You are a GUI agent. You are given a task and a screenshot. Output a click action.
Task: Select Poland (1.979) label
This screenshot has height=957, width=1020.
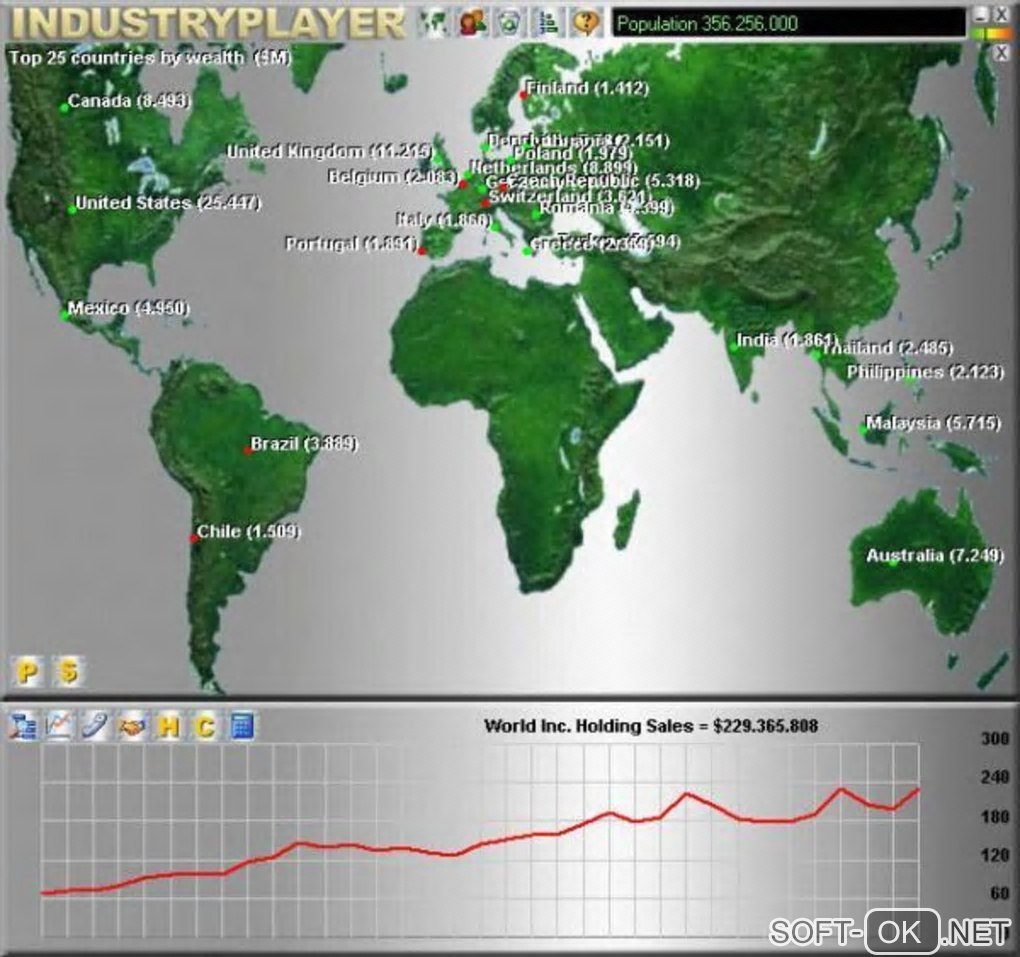[x=572, y=154]
